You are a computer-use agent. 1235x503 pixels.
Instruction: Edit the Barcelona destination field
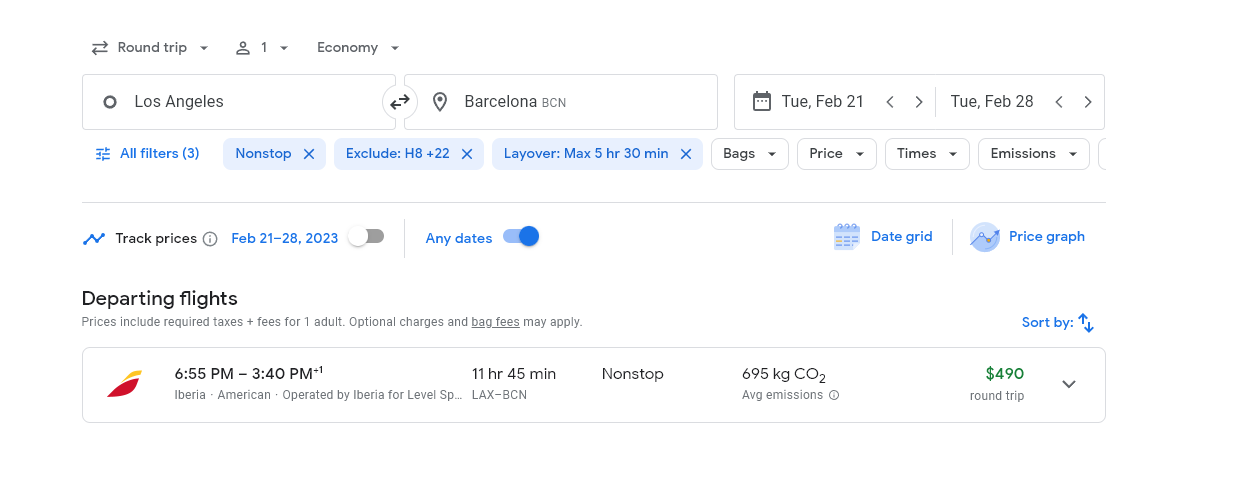pyautogui.click(x=561, y=102)
